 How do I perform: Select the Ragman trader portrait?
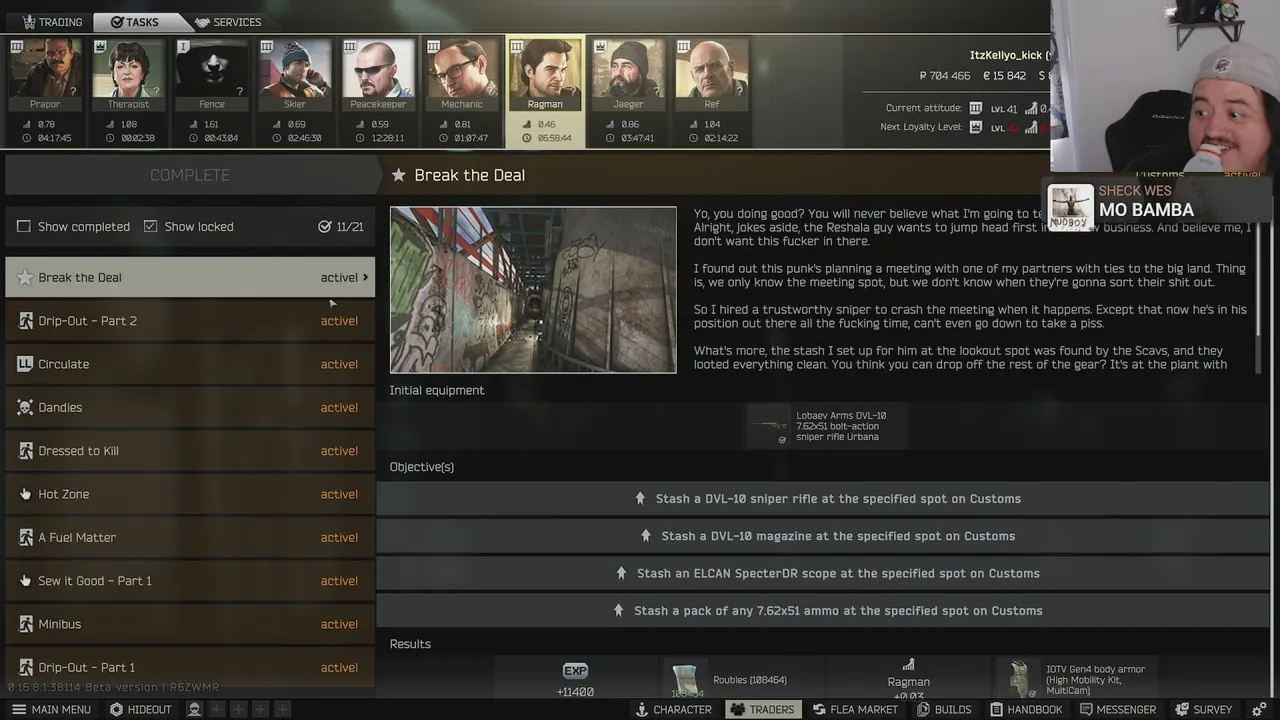pyautogui.click(x=545, y=74)
